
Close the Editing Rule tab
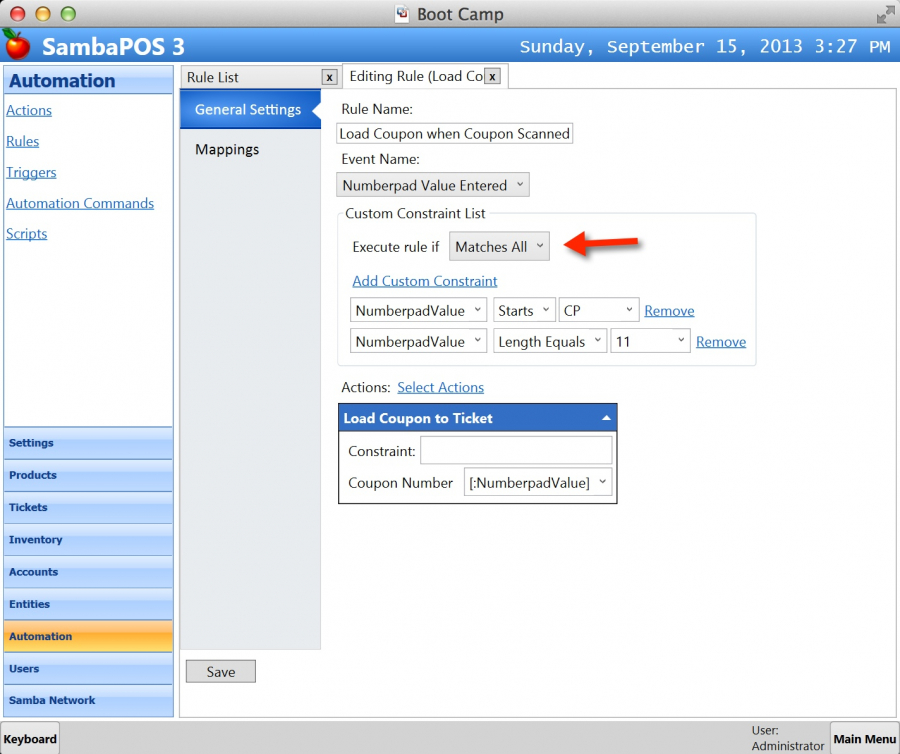[x=492, y=77]
